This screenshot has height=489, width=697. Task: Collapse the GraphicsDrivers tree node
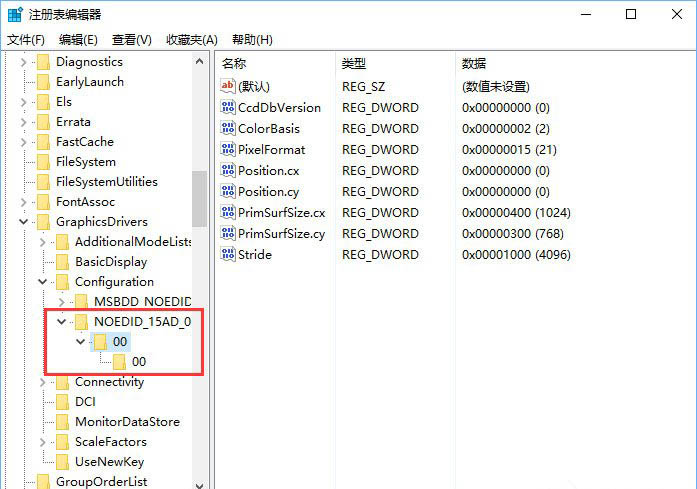(x=23, y=222)
